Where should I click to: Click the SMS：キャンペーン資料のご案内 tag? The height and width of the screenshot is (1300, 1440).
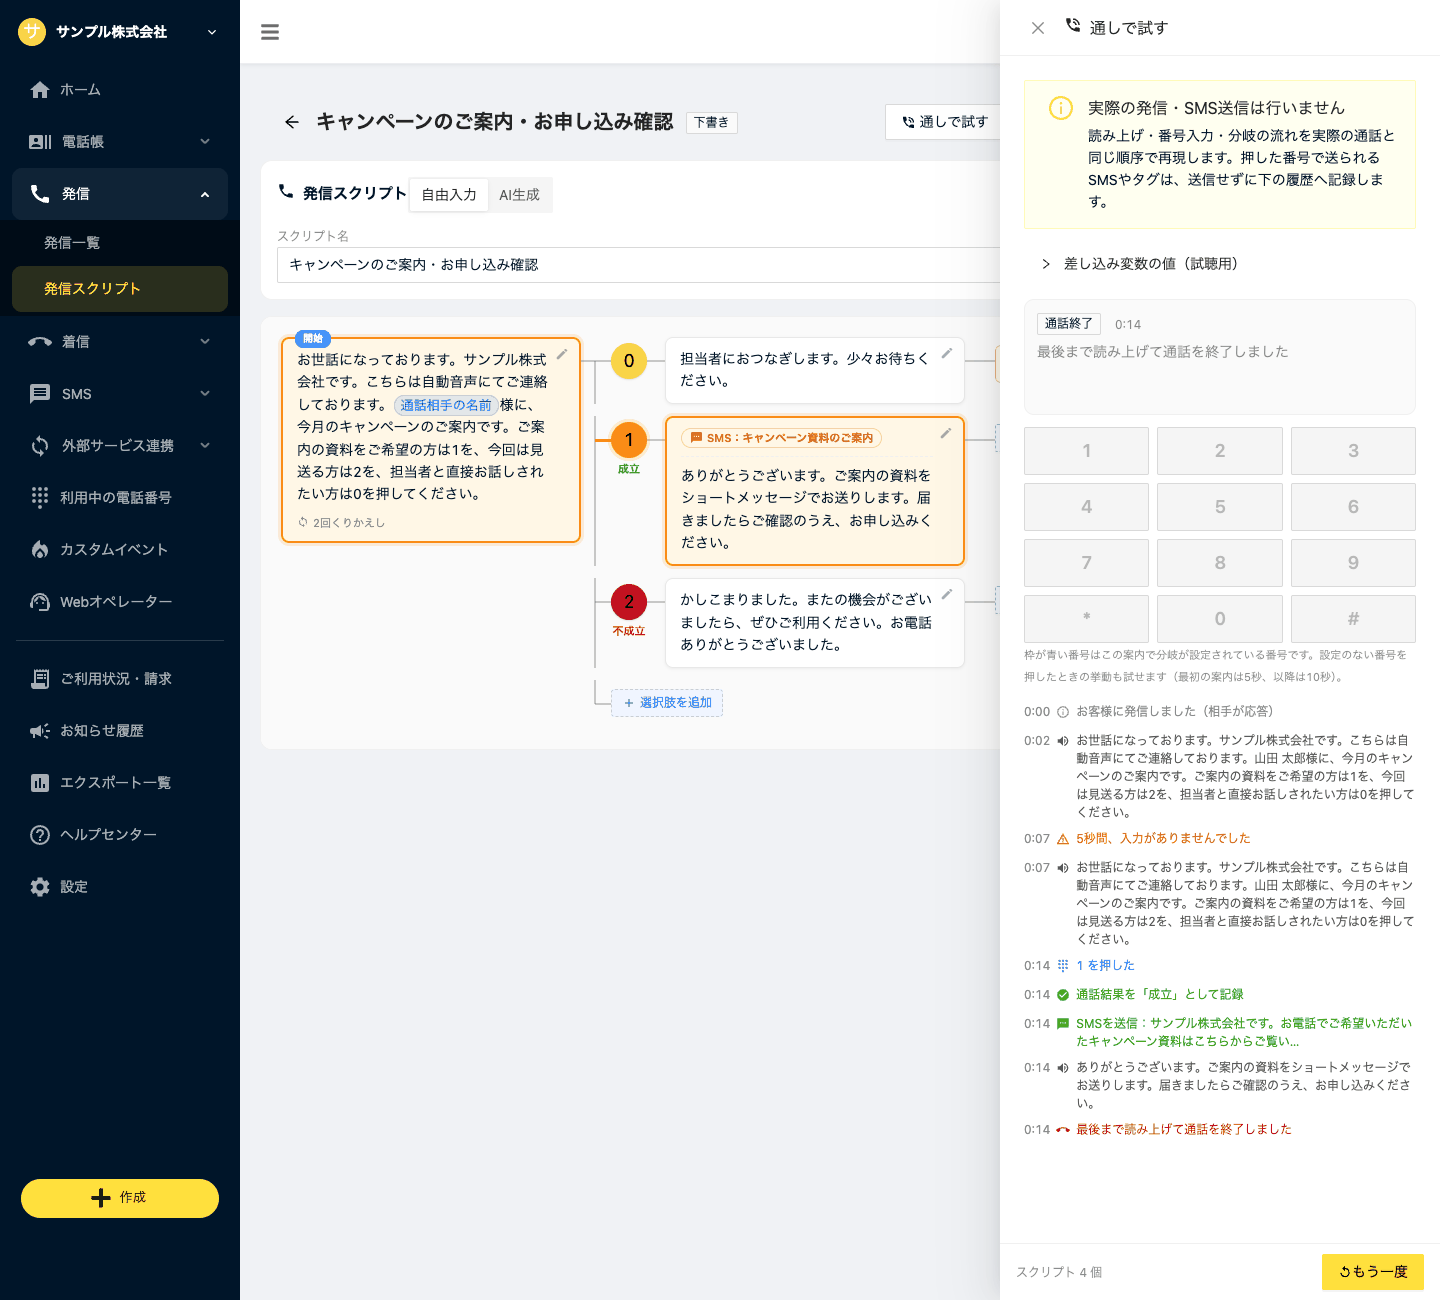click(782, 438)
